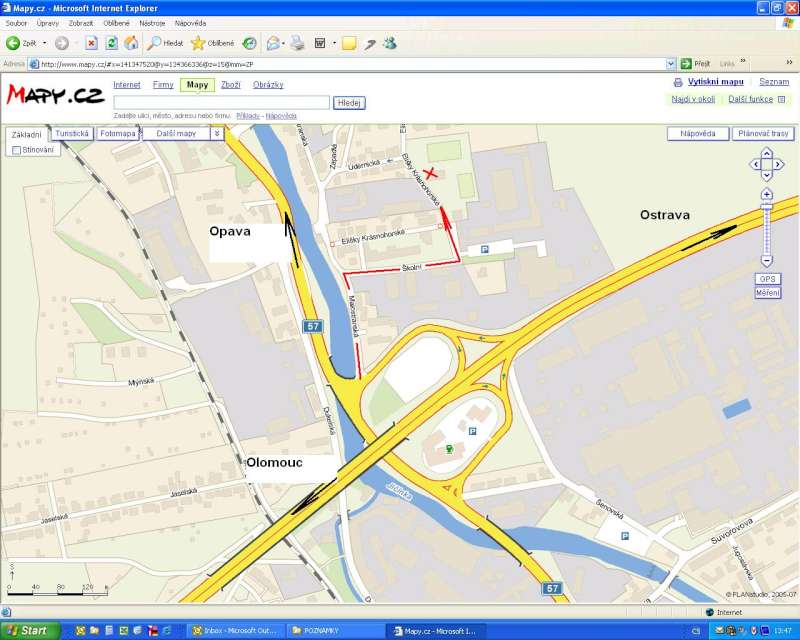Click the IE Back (Zpět) button
This screenshot has width=800, height=640.
click(x=22, y=43)
